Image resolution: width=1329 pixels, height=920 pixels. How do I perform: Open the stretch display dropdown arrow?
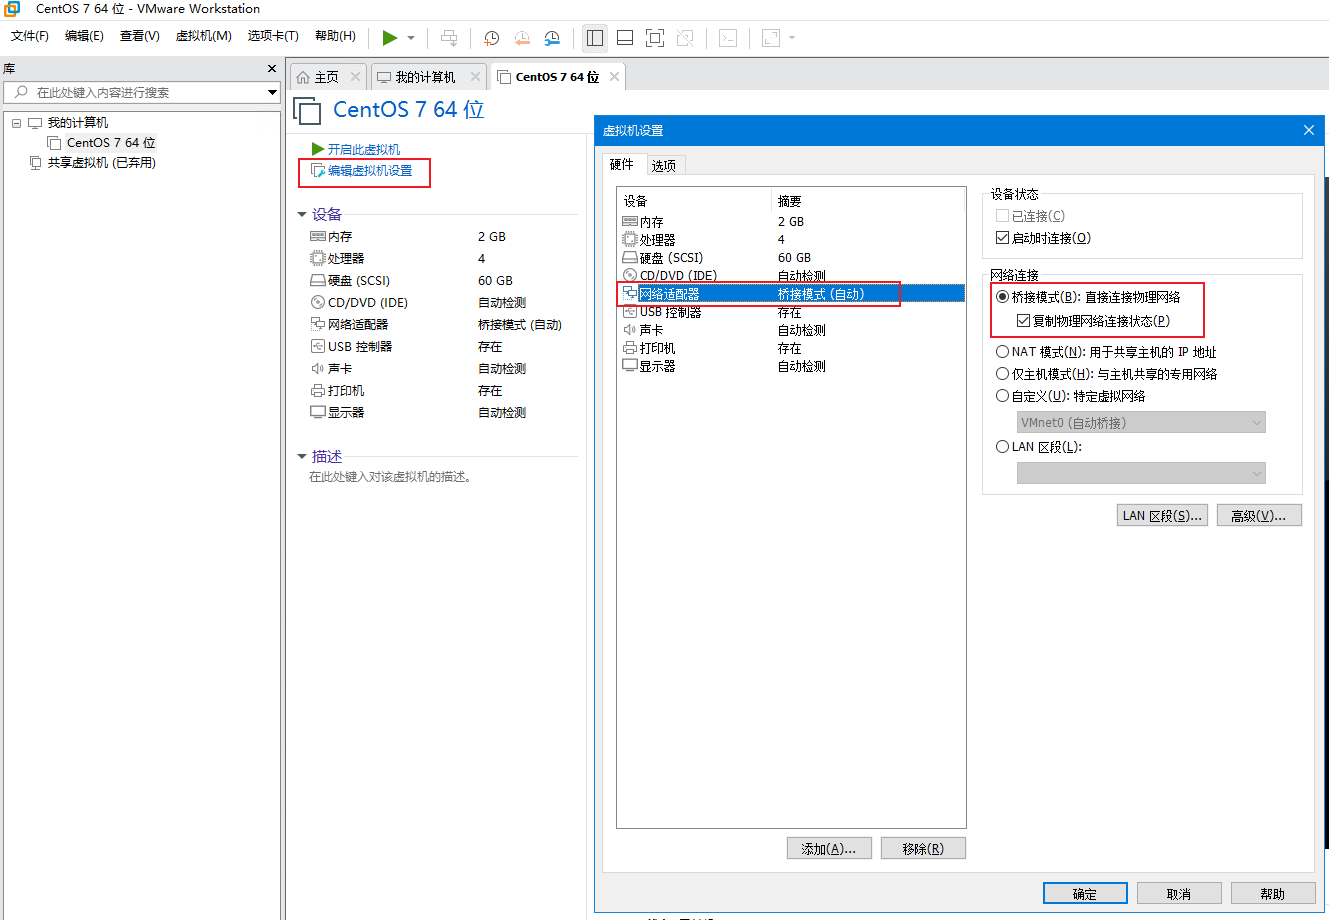pos(792,38)
